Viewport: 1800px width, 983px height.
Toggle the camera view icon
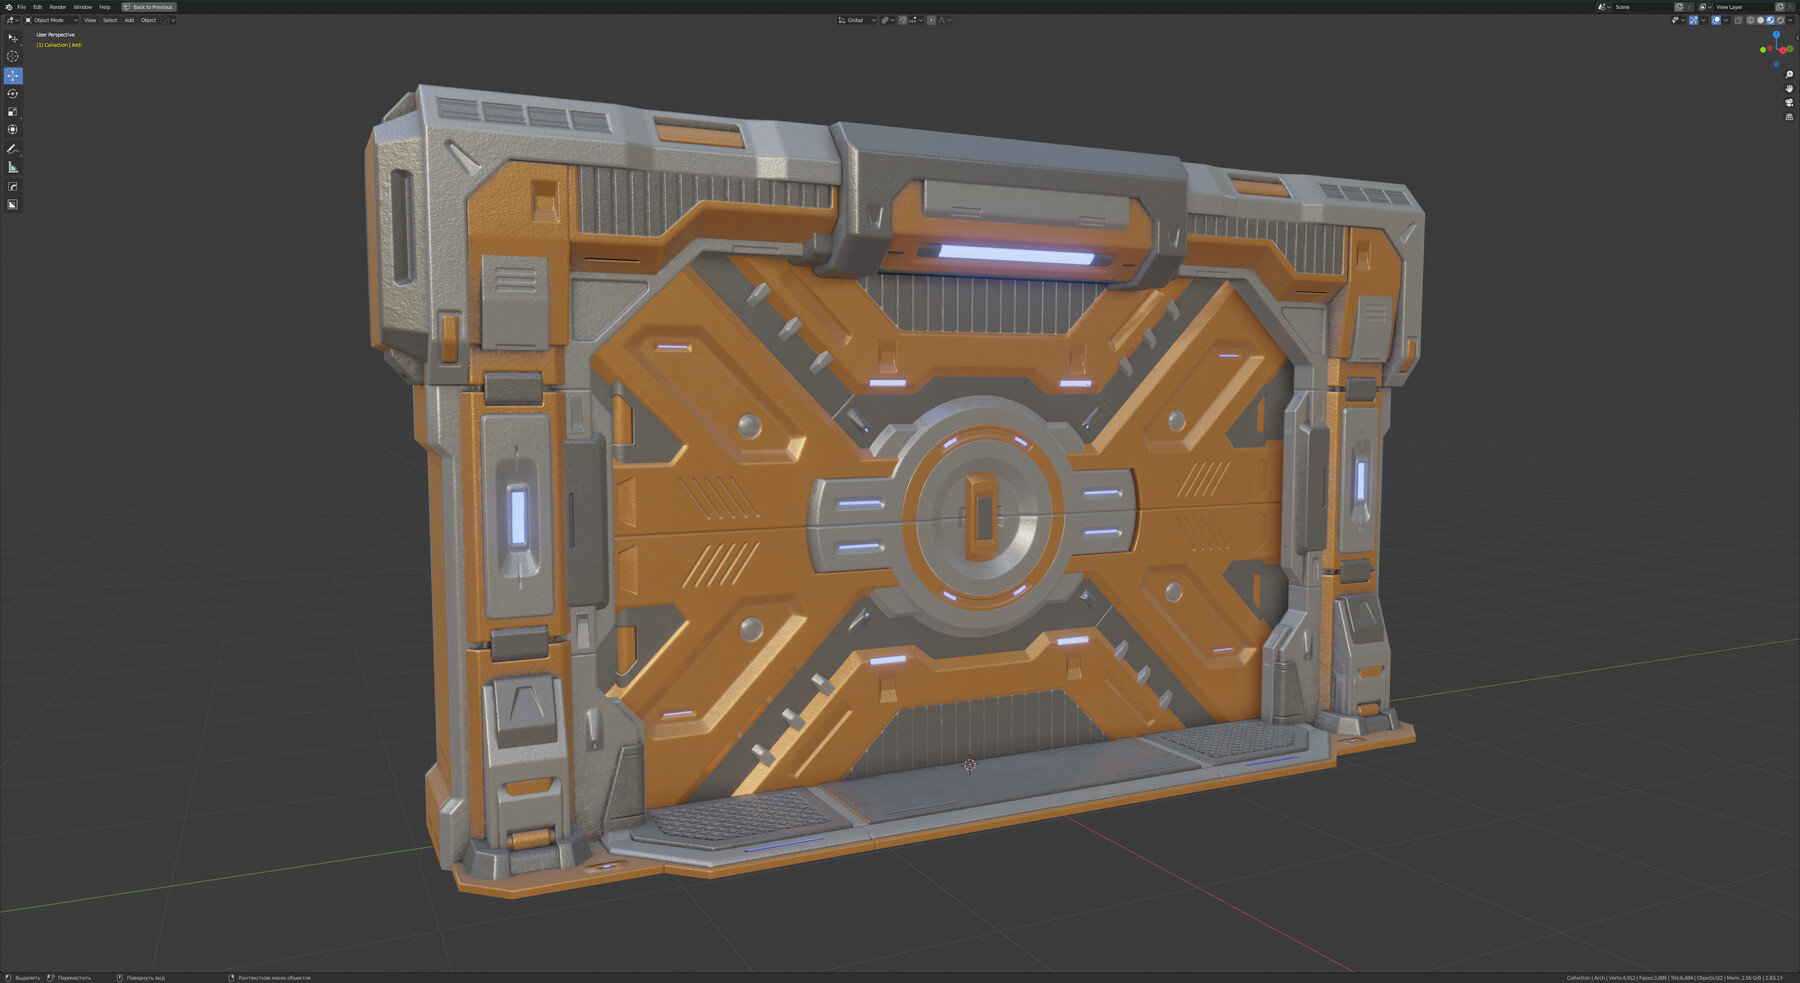(1789, 103)
